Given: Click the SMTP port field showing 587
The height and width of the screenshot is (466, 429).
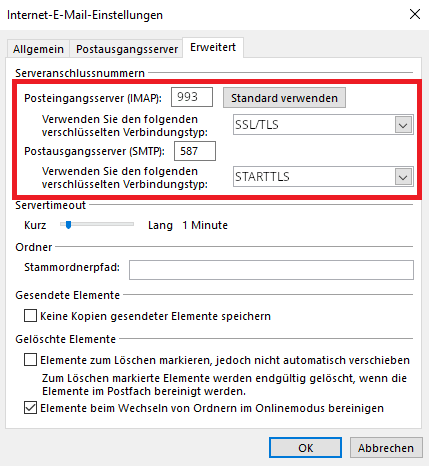Looking at the screenshot, I should [195, 151].
